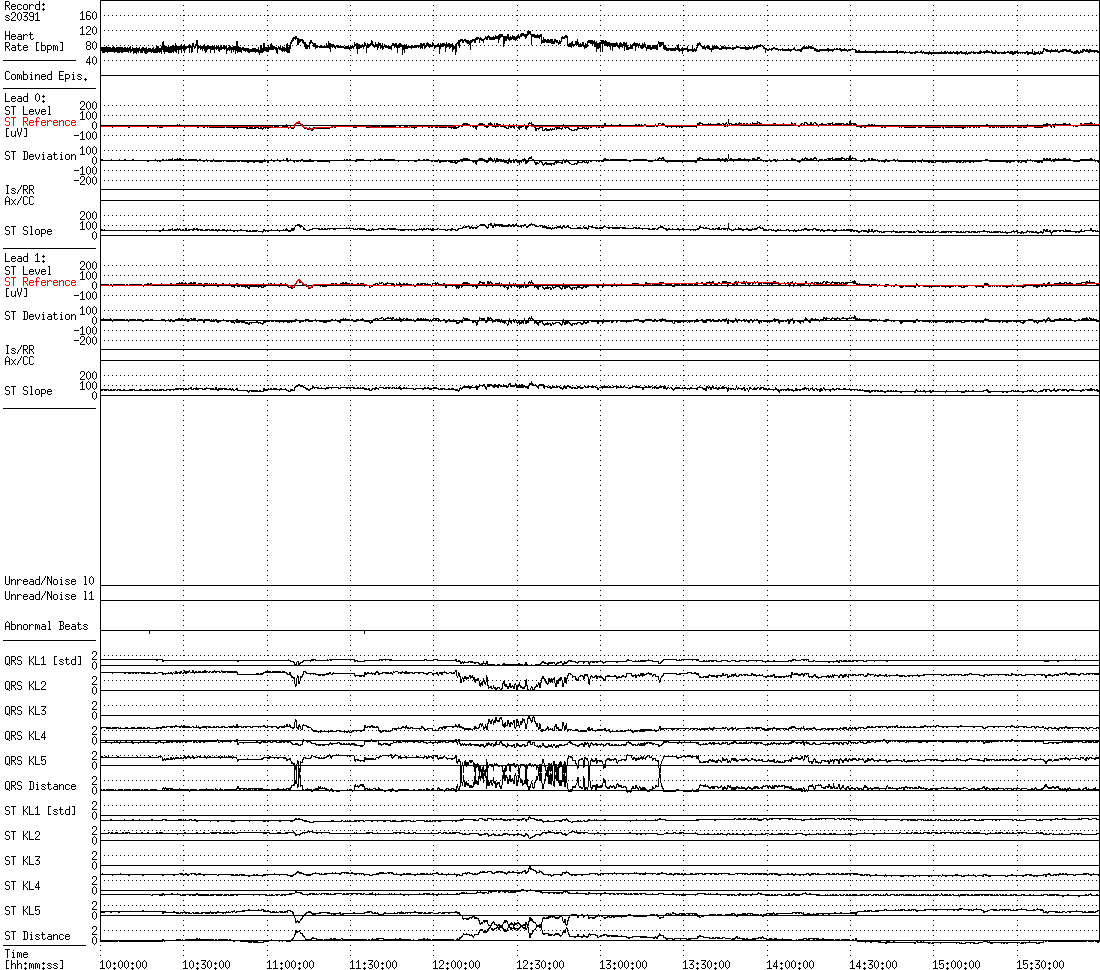Image resolution: width=1100 pixels, height=970 pixels.
Task: Select the Unread/Noise 11 row label
Action: (x=49, y=596)
